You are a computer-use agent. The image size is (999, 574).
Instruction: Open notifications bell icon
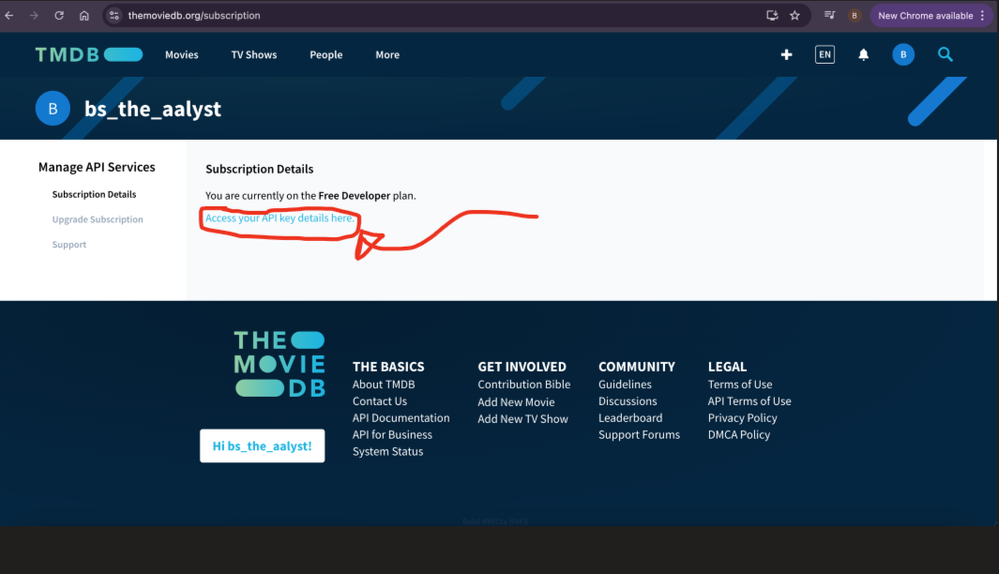863,55
